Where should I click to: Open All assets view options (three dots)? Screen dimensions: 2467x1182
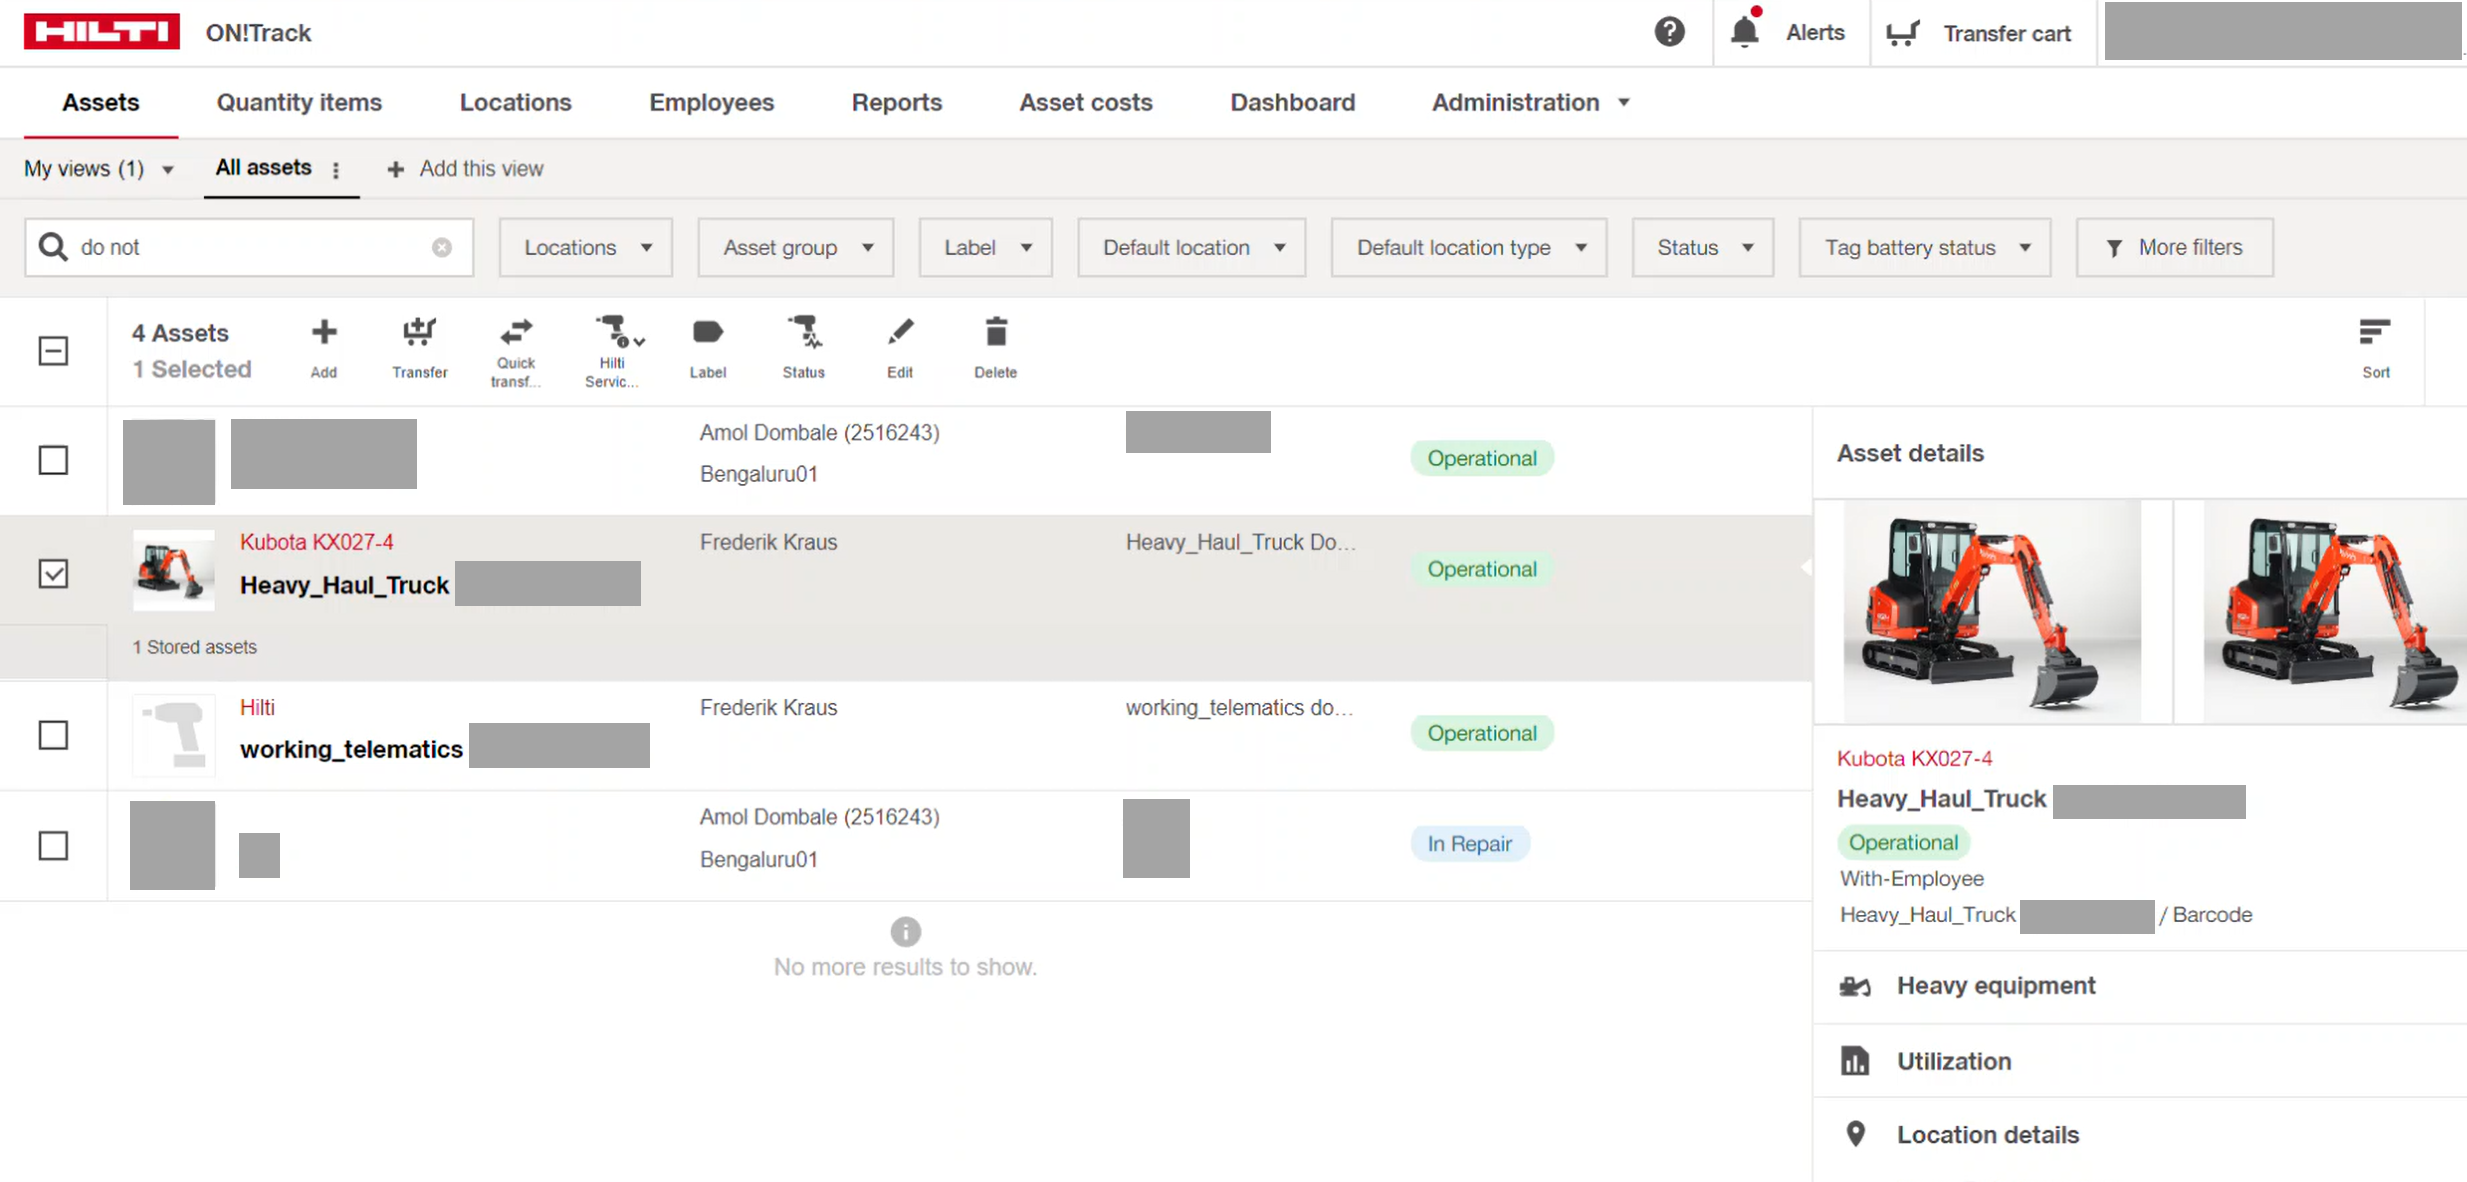point(336,170)
